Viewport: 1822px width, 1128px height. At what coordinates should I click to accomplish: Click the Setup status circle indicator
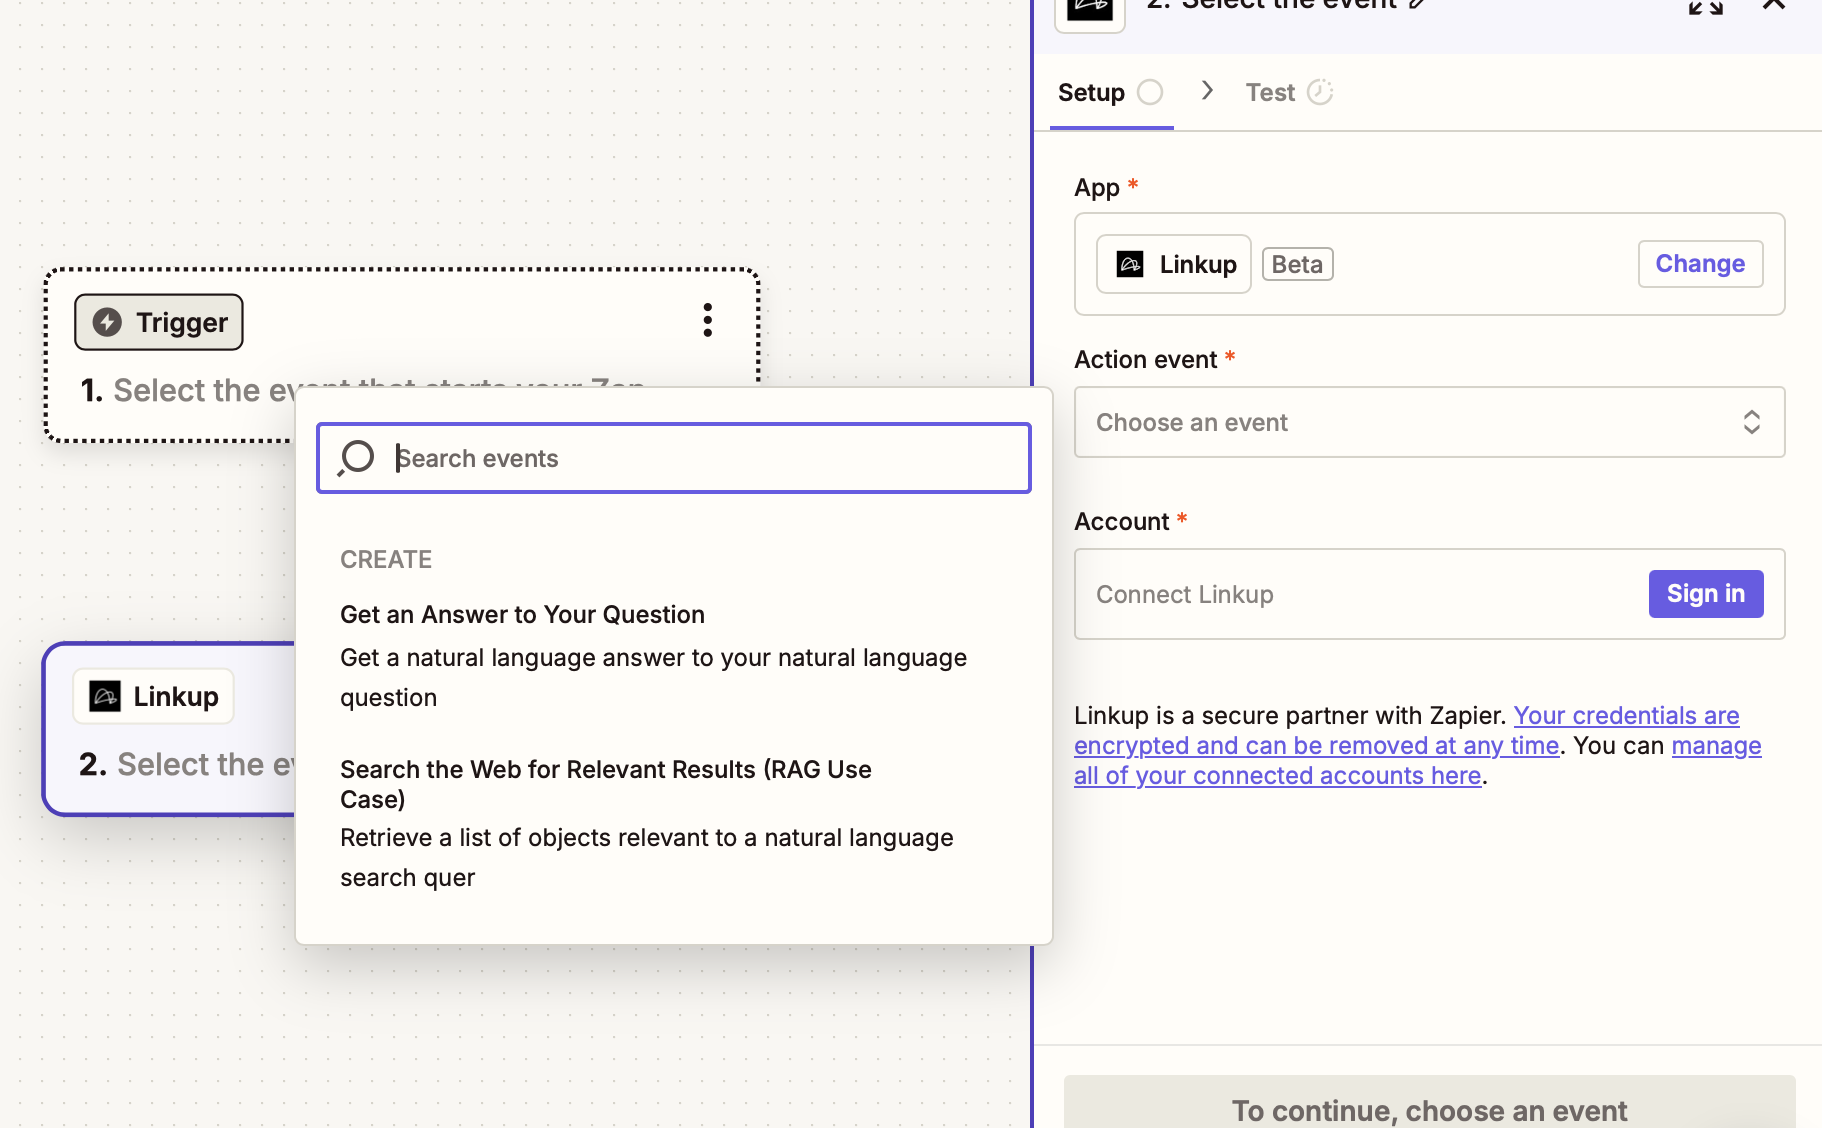click(x=1150, y=92)
